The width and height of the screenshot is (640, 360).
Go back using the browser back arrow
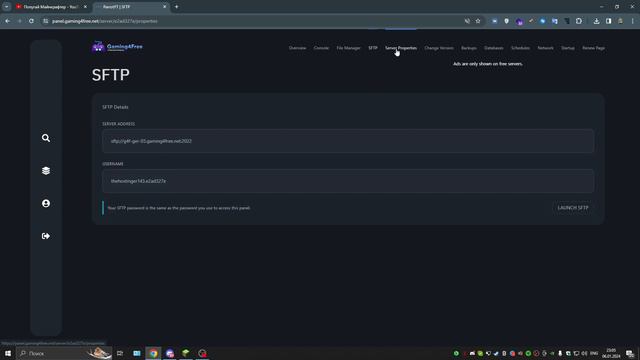[8, 21]
